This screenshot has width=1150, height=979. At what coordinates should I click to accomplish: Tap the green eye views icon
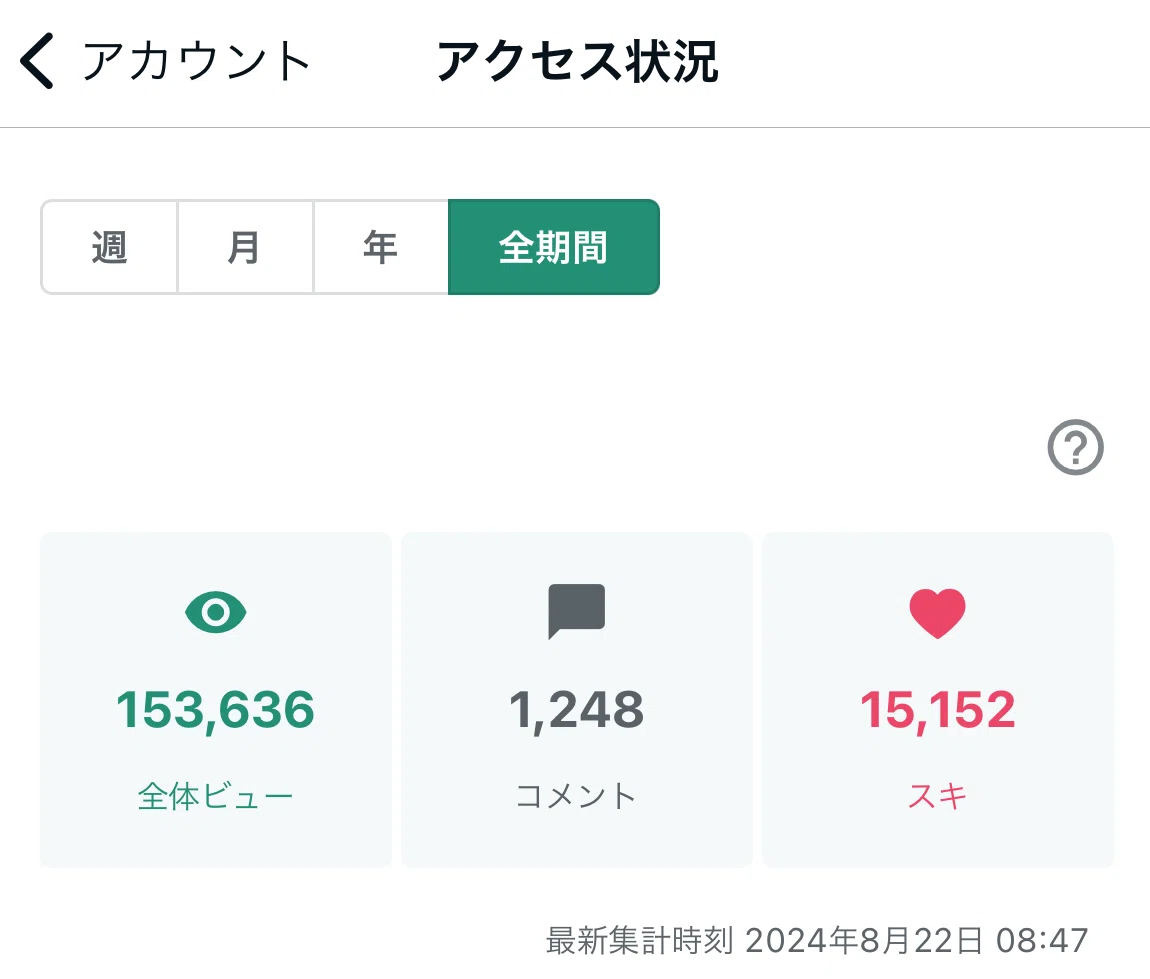click(216, 612)
